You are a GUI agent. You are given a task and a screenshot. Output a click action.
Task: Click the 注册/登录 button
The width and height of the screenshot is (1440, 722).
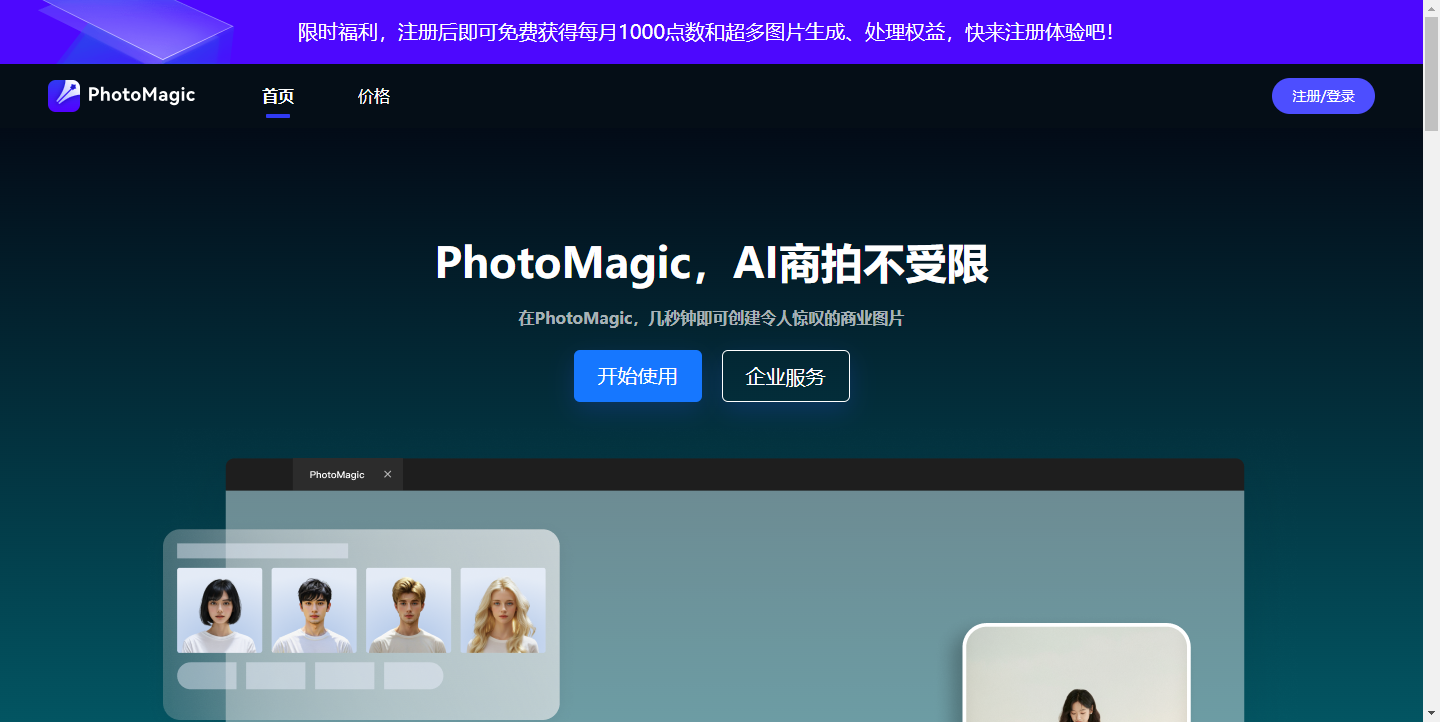(1323, 96)
